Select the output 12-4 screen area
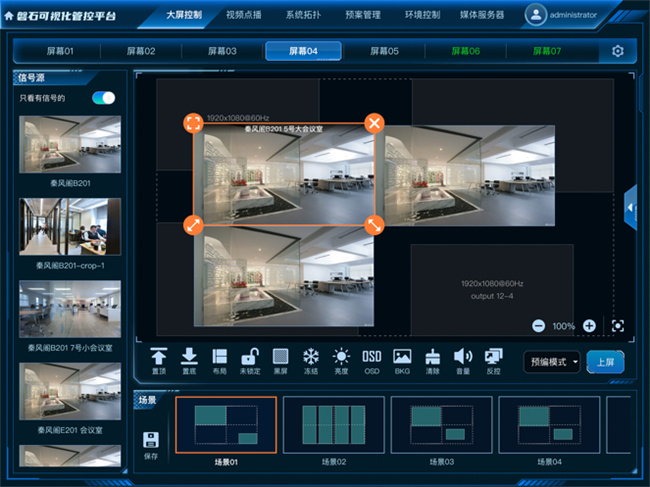This screenshot has height=487, width=650. pyautogui.click(x=492, y=290)
